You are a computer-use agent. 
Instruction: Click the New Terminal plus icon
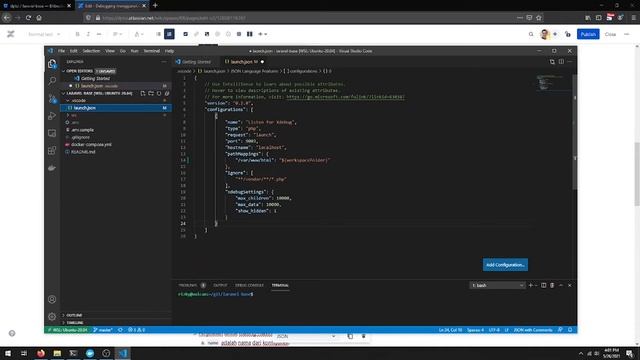click(x=530, y=285)
